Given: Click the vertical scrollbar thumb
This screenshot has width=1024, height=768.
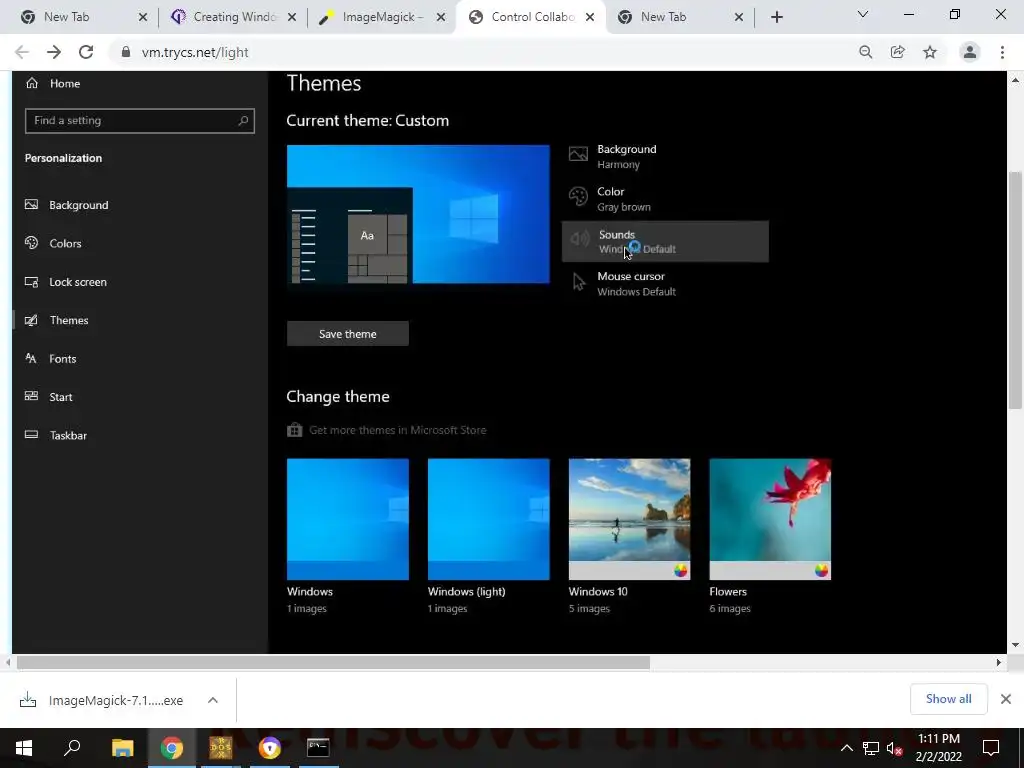Looking at the screenshot, I should (1015, 291).
